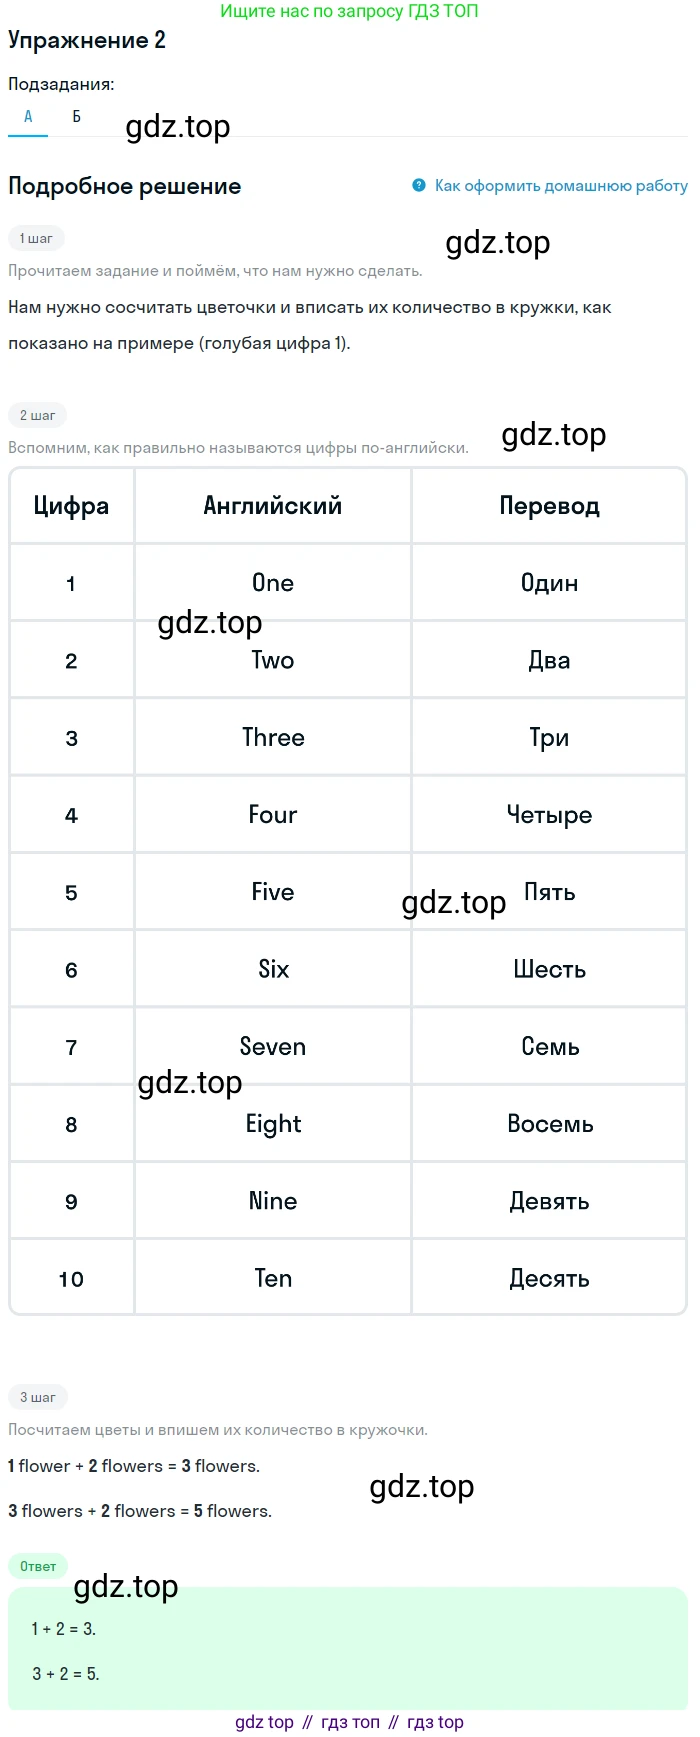Screen dimensions: 700x1737
Task: Click the 'Подробное решение' heading
Action: coord(125,186)
